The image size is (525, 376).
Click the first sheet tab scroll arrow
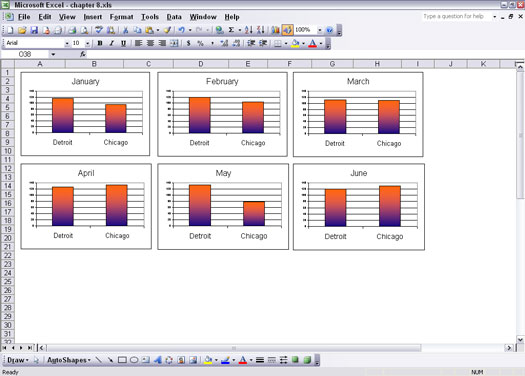tap(4, 348)
